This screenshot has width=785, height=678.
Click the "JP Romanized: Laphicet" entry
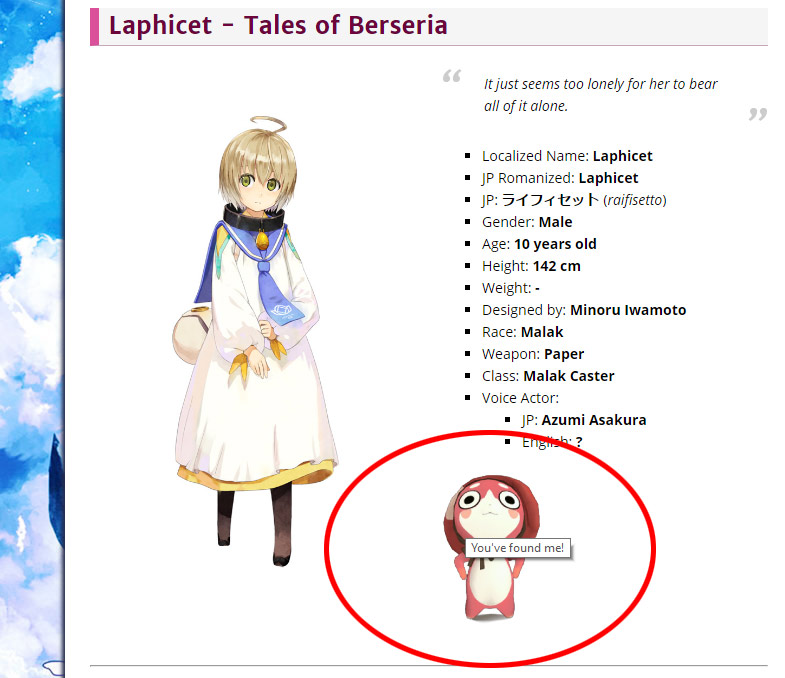click(x=560, y=178)
